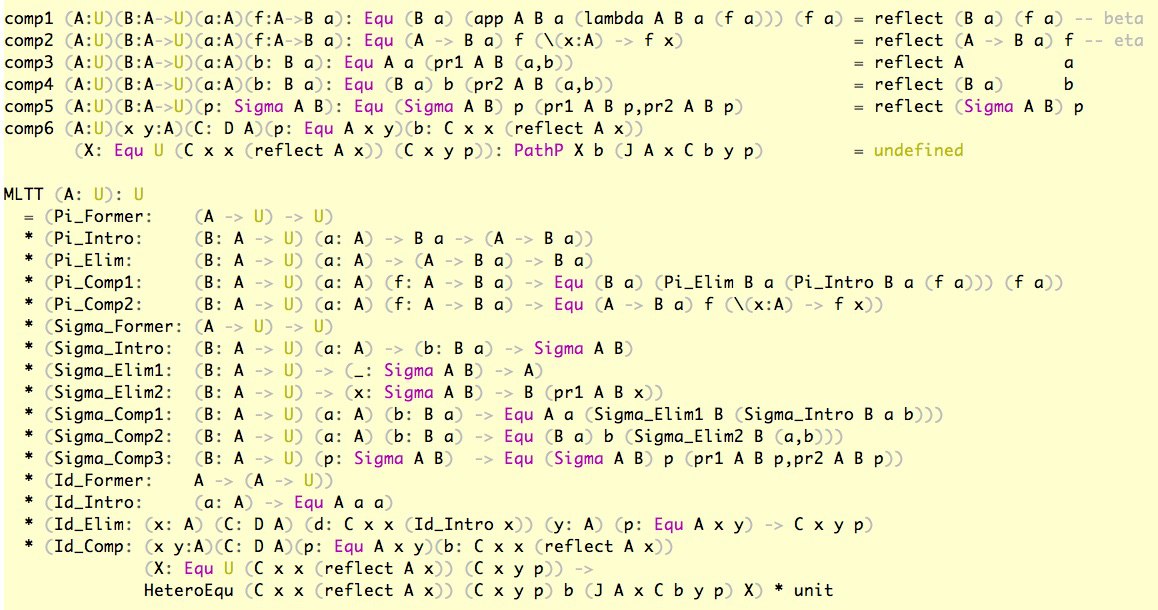The height and width of the screenshot is (610, 1158).
Task: Click the comp2 definition name
Action: 29,41
